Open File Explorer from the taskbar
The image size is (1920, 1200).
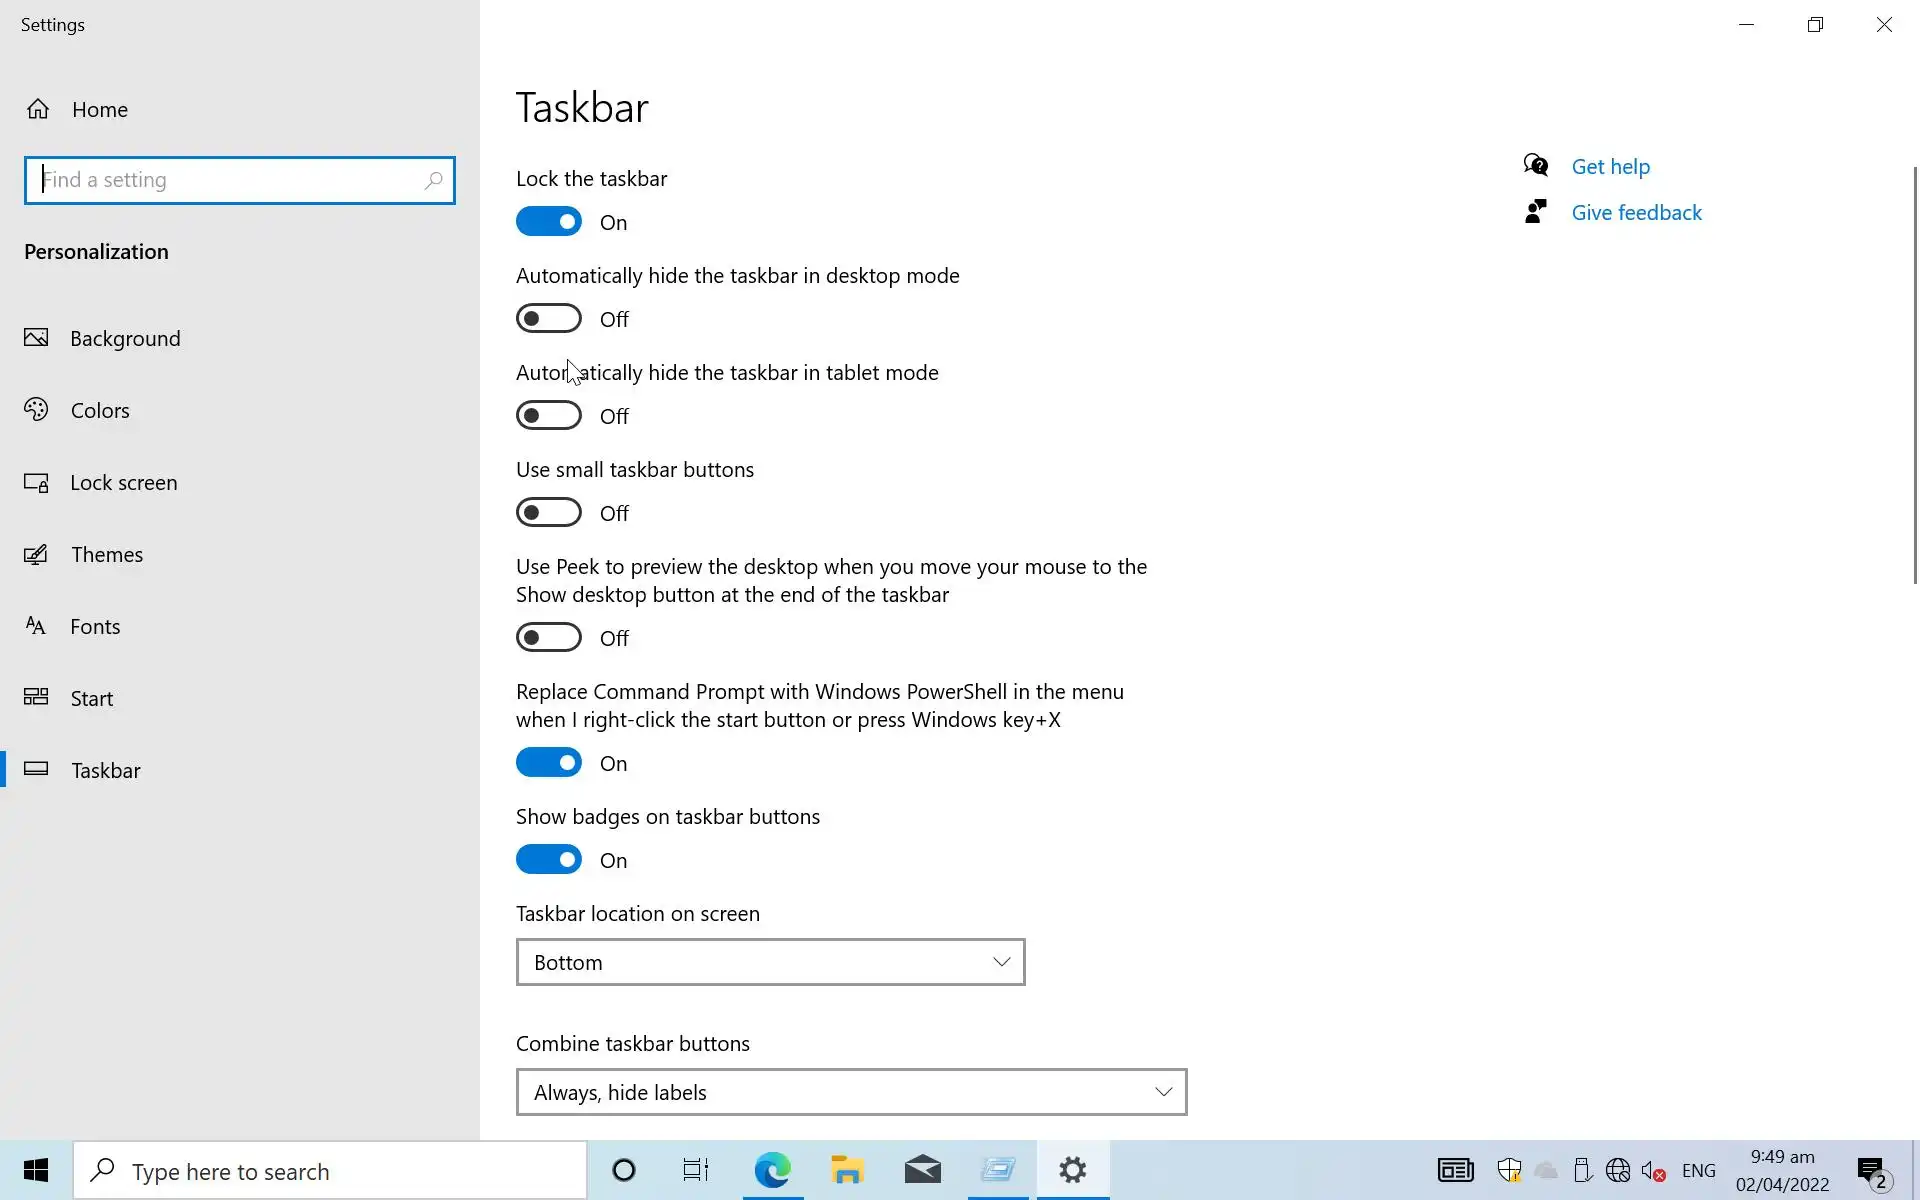click(x=847, y=1170)
